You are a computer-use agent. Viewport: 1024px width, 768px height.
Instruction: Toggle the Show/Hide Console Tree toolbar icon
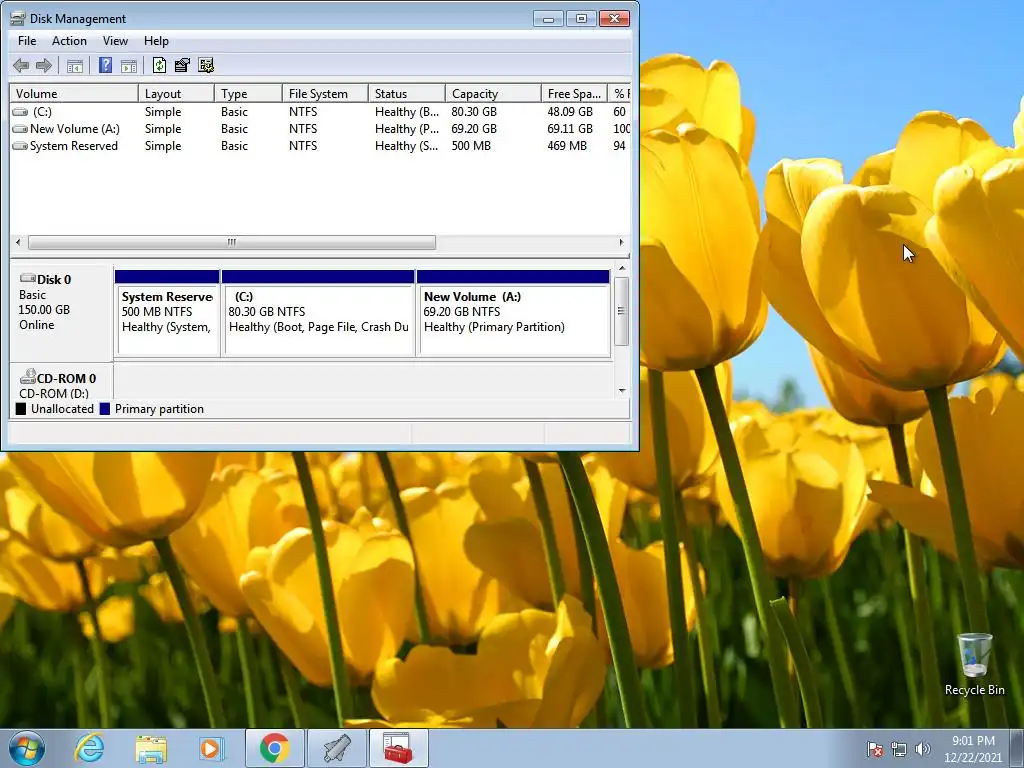[x=75, y=65]
